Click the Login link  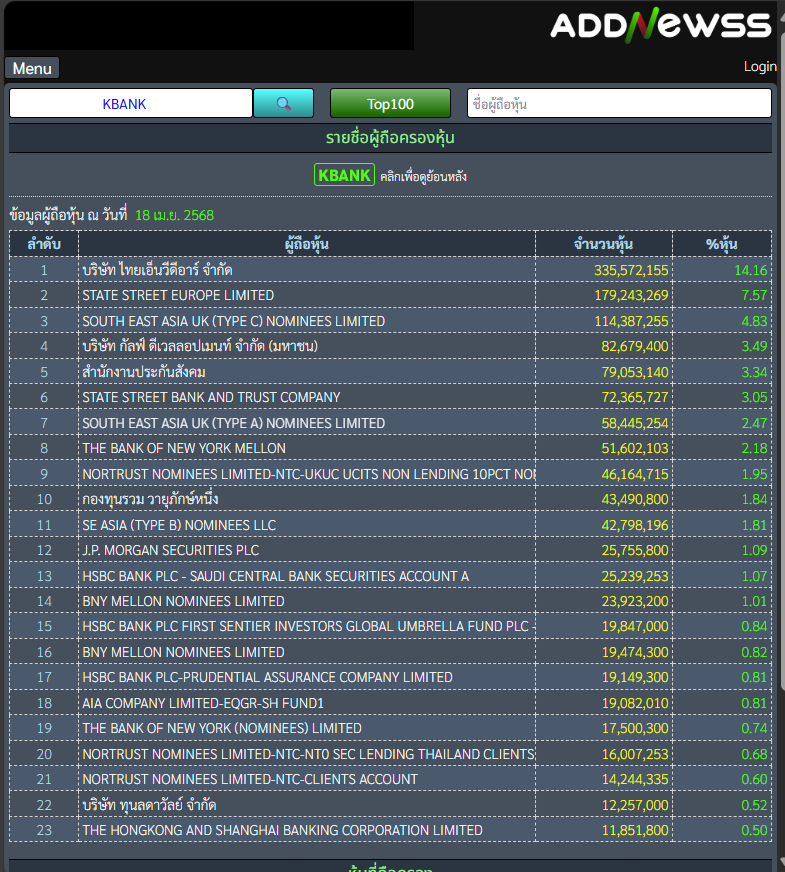tap(760, 66)
